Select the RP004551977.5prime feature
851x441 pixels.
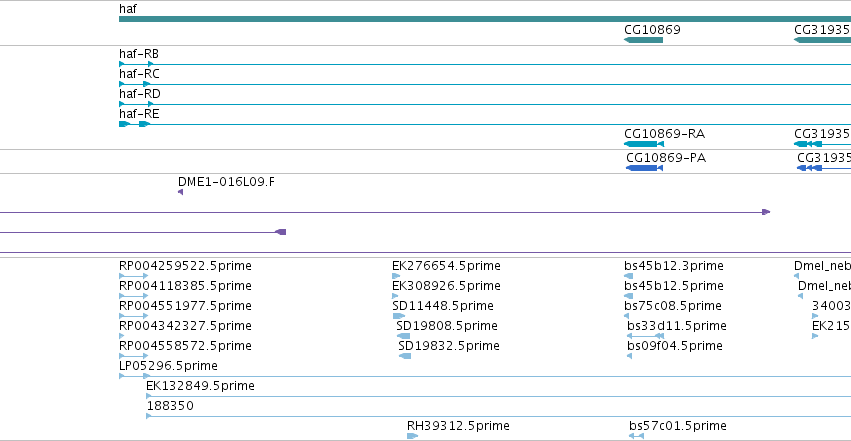pyautogui.click(x=134, y=316)
